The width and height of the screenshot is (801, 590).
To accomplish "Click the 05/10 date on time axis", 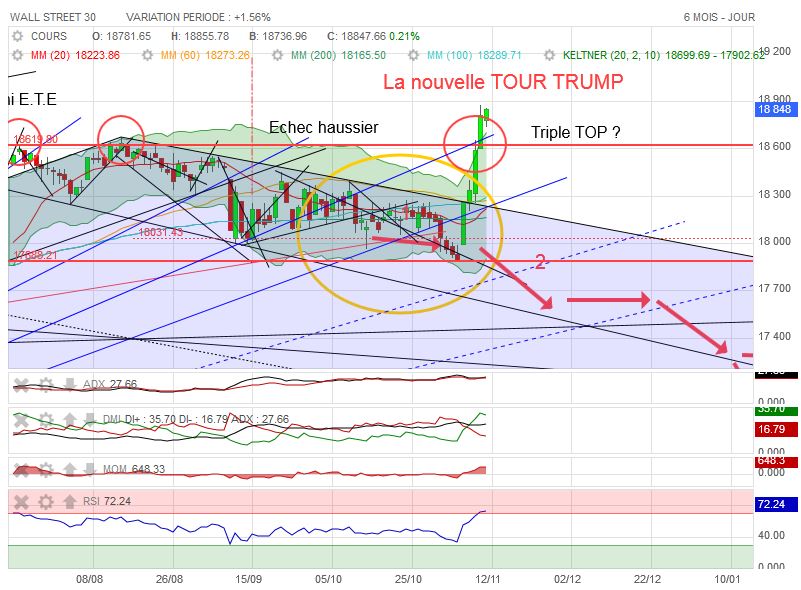I will (328, 579).
